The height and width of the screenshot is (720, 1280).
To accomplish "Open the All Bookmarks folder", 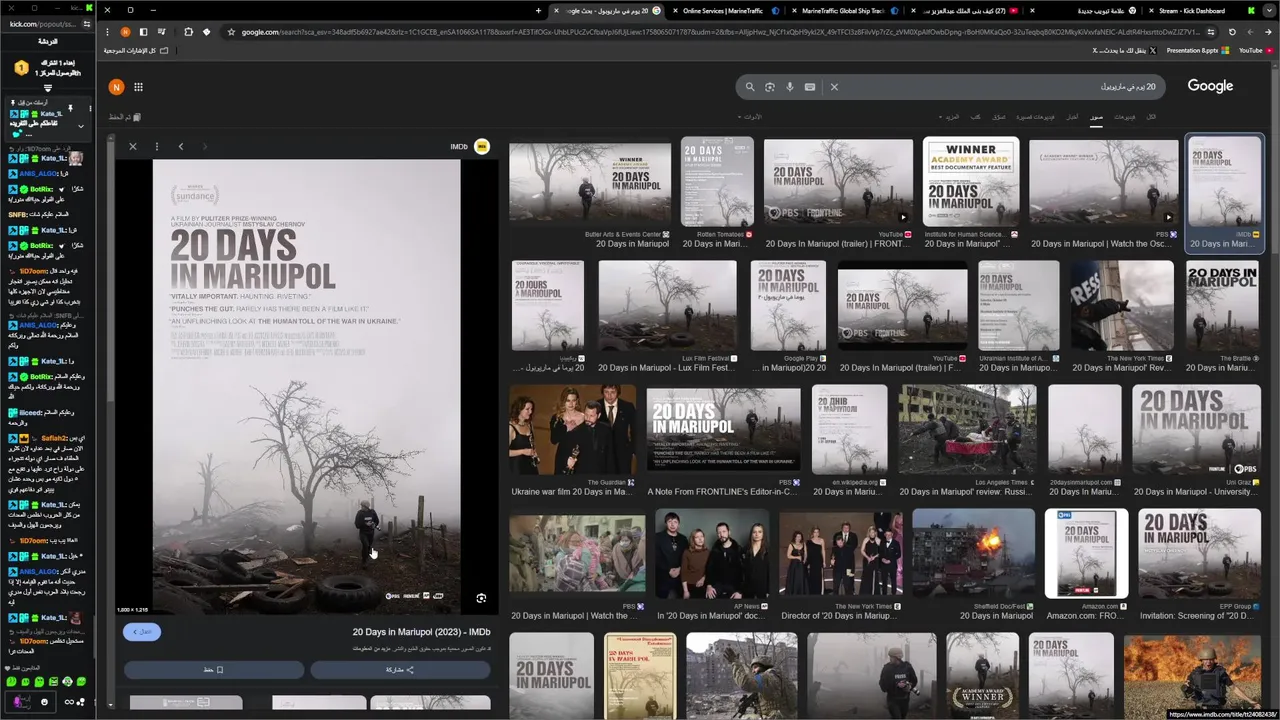I will [x=135, y=50].
